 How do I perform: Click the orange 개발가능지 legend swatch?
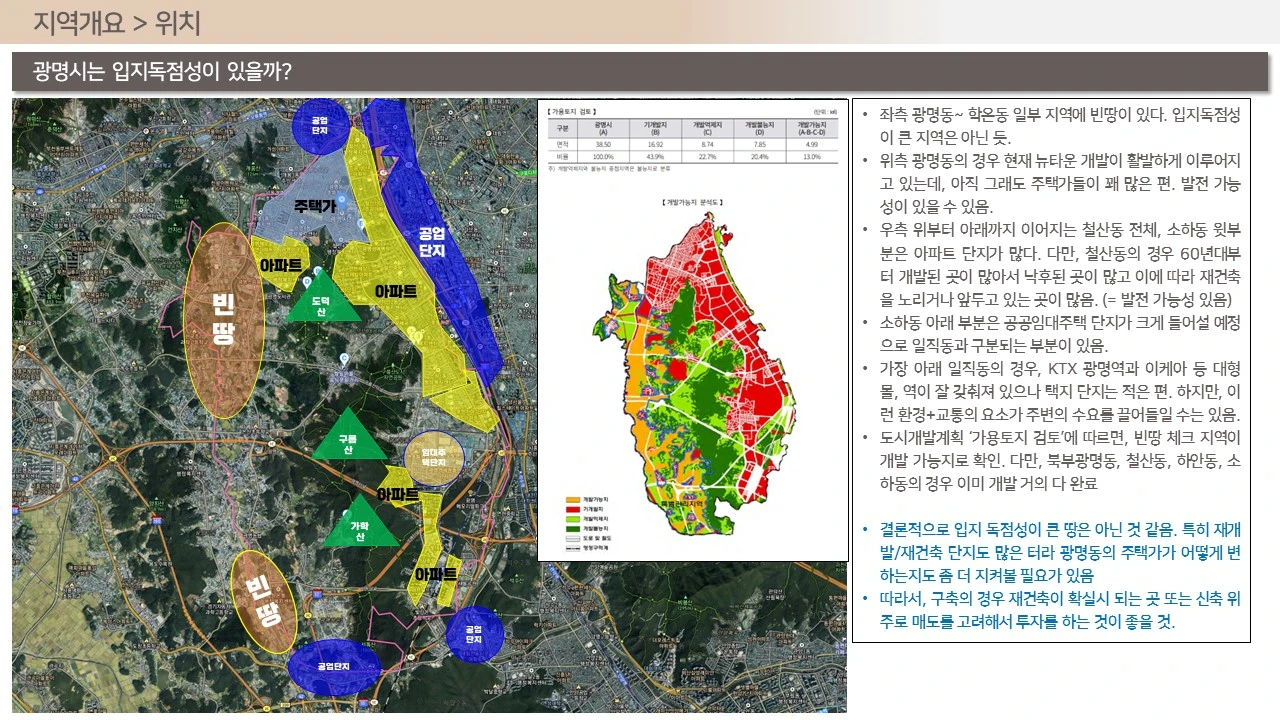[572, 499]
